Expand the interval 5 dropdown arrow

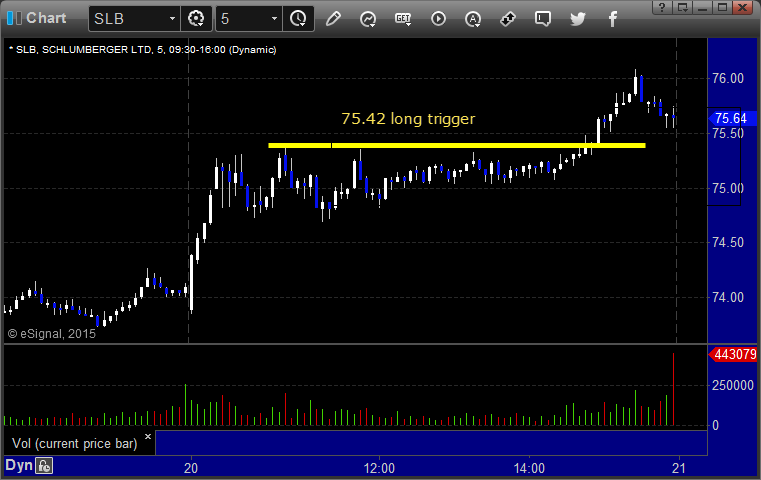point(274,19)
